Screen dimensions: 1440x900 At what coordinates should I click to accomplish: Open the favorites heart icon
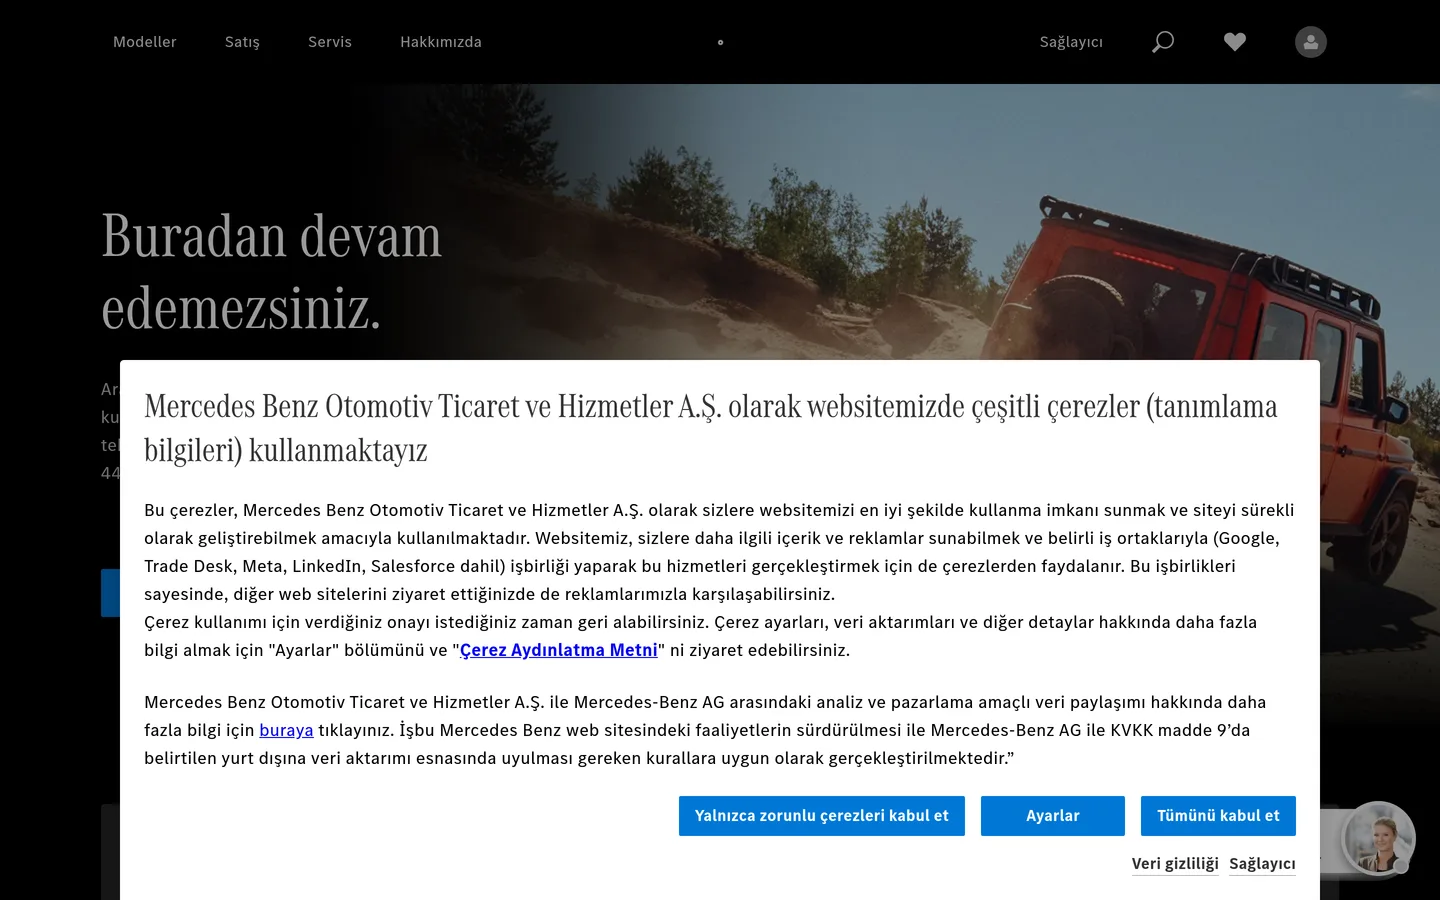tap(1235, 42)
